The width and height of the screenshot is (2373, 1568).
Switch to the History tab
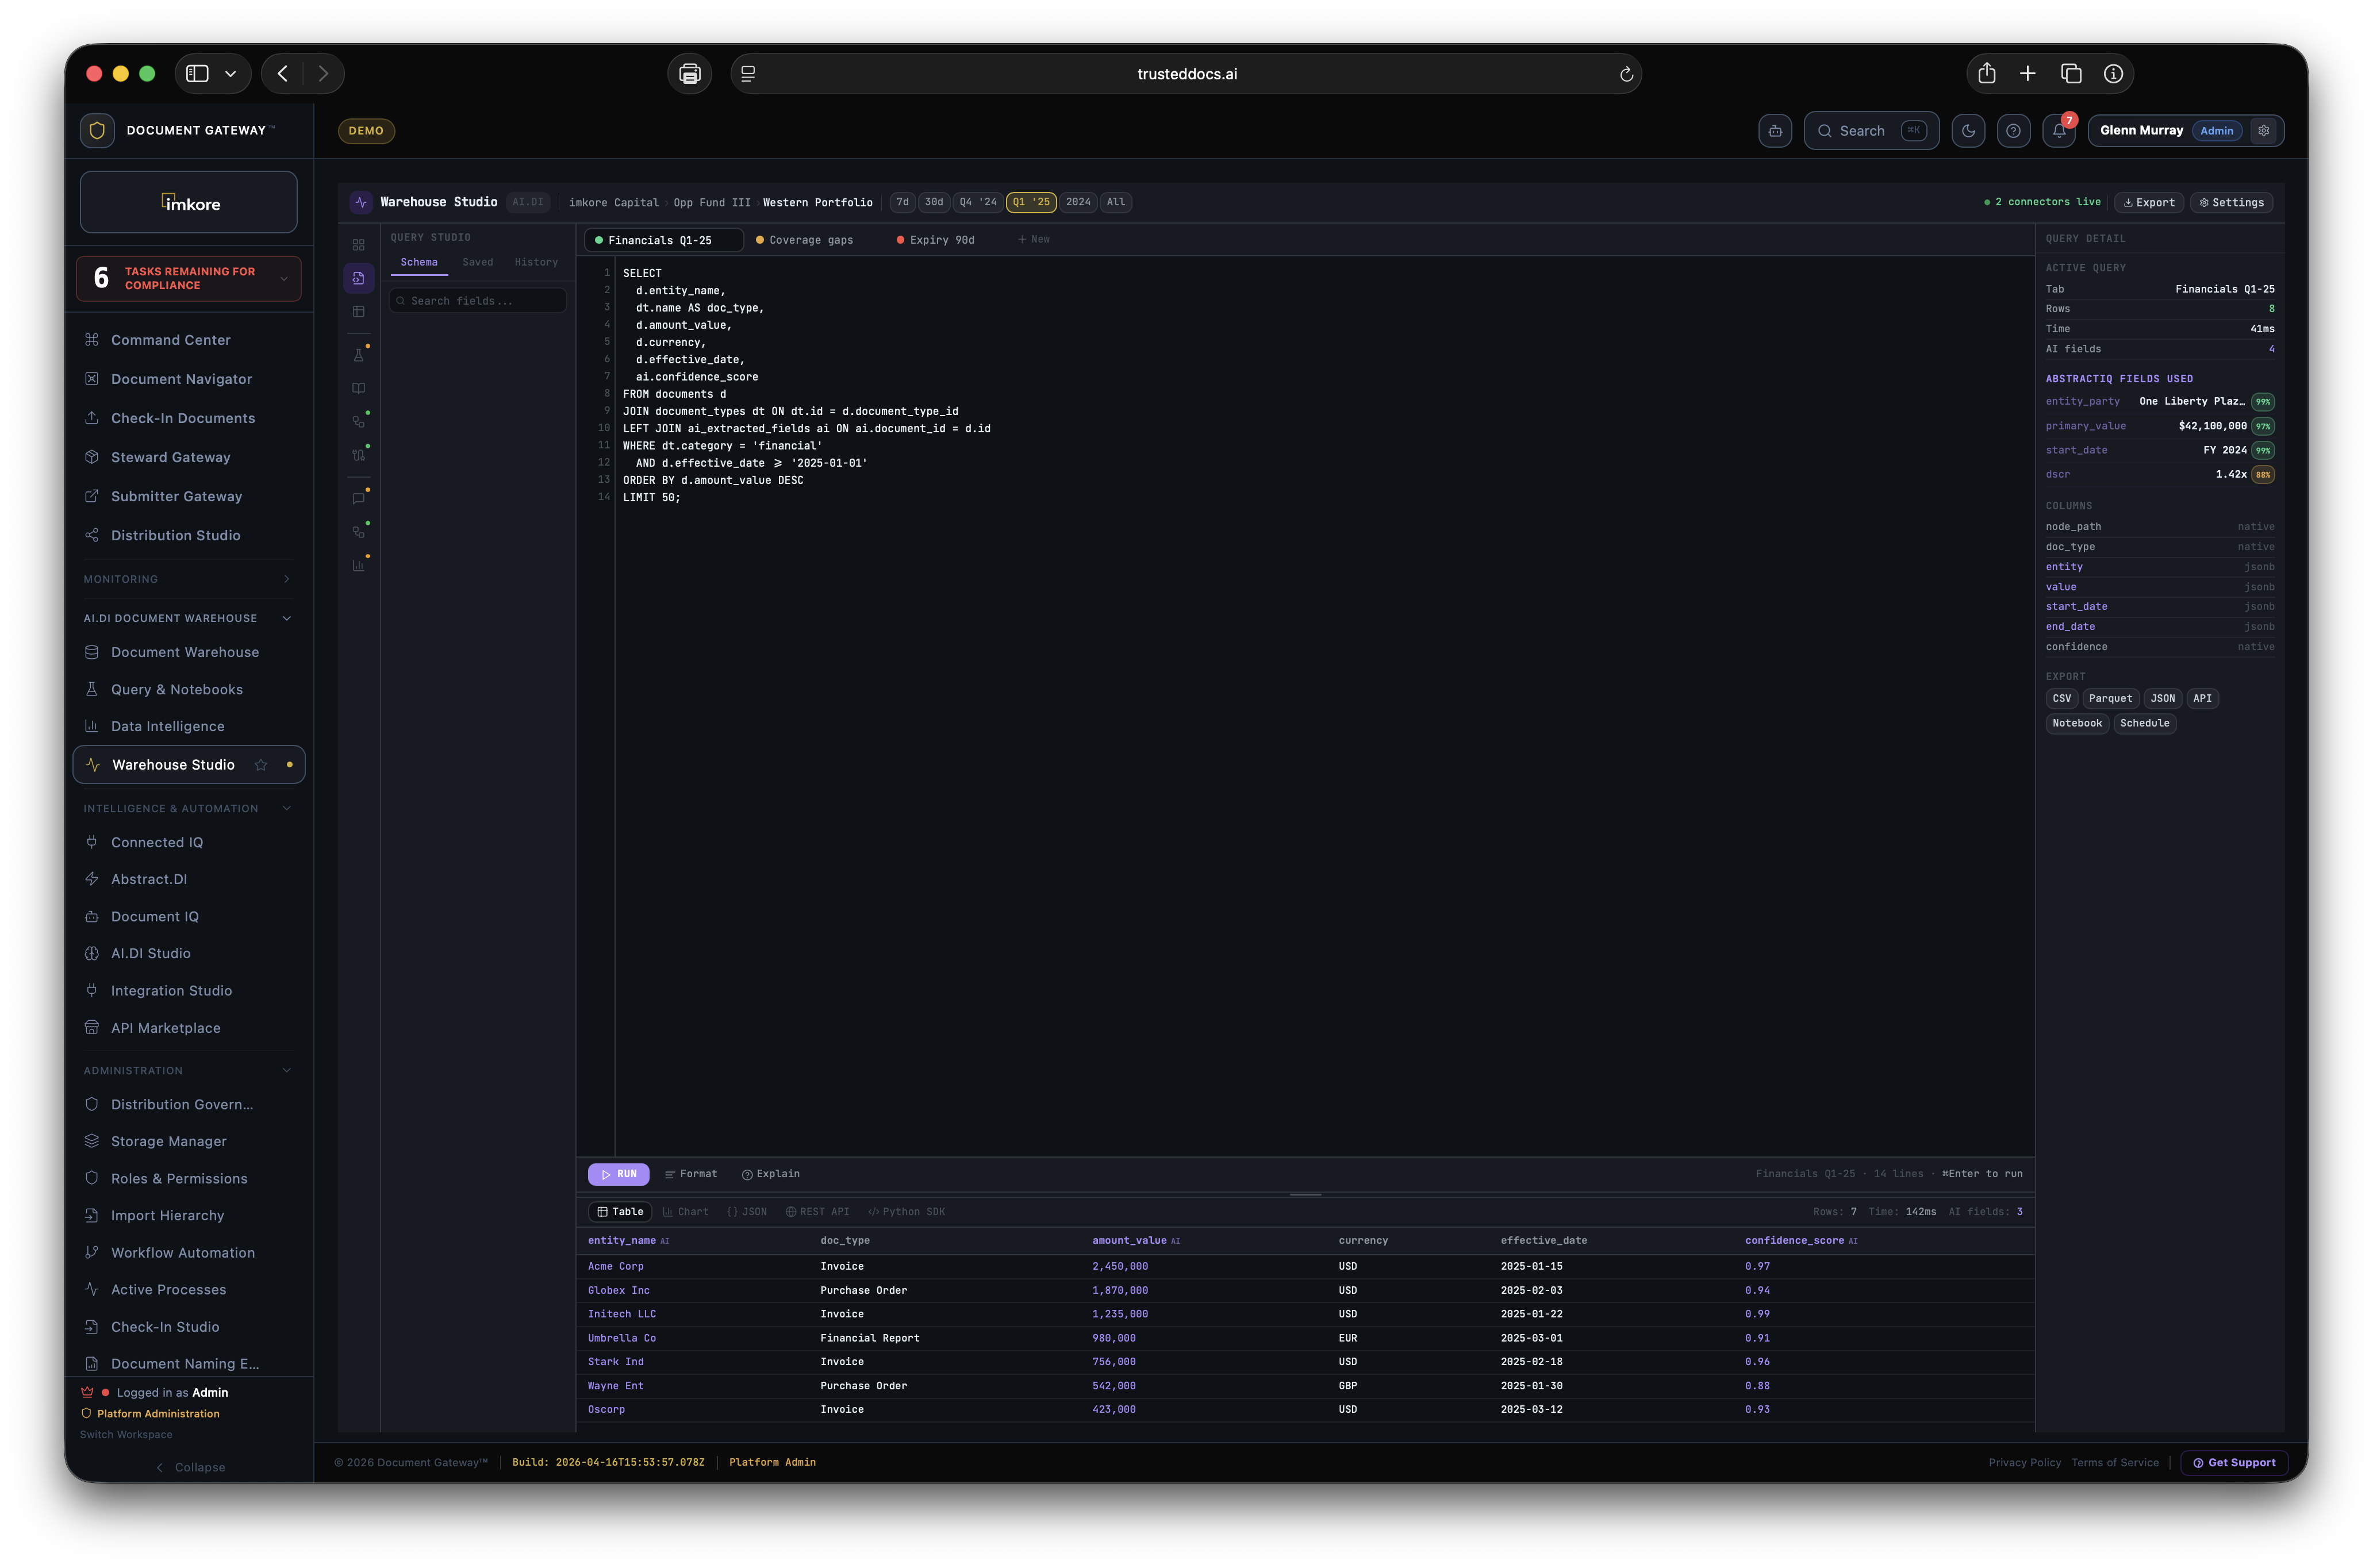pyautogui.click(x=536, y=262)
